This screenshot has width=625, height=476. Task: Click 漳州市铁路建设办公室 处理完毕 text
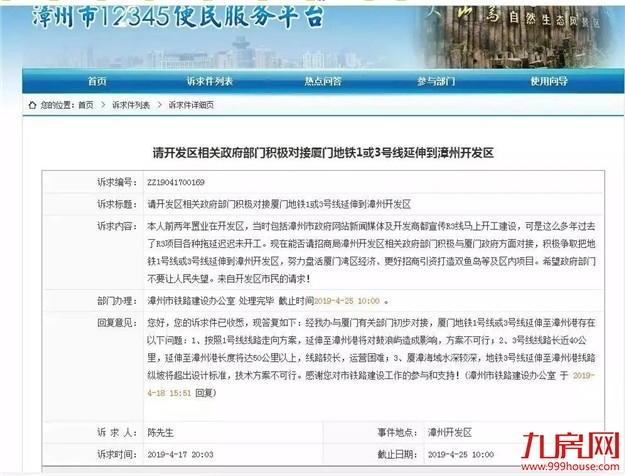(210, 301)
